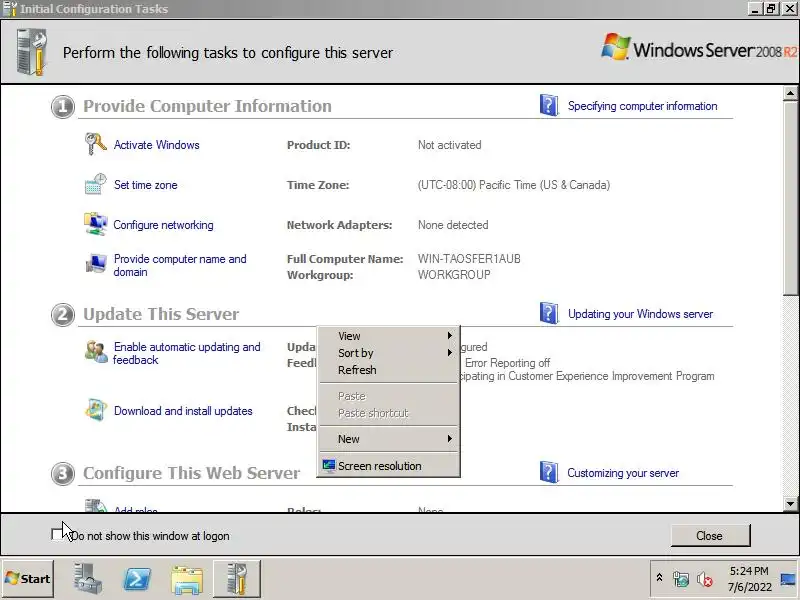Click the scrollbar up arrow

(x=790, y=93)
